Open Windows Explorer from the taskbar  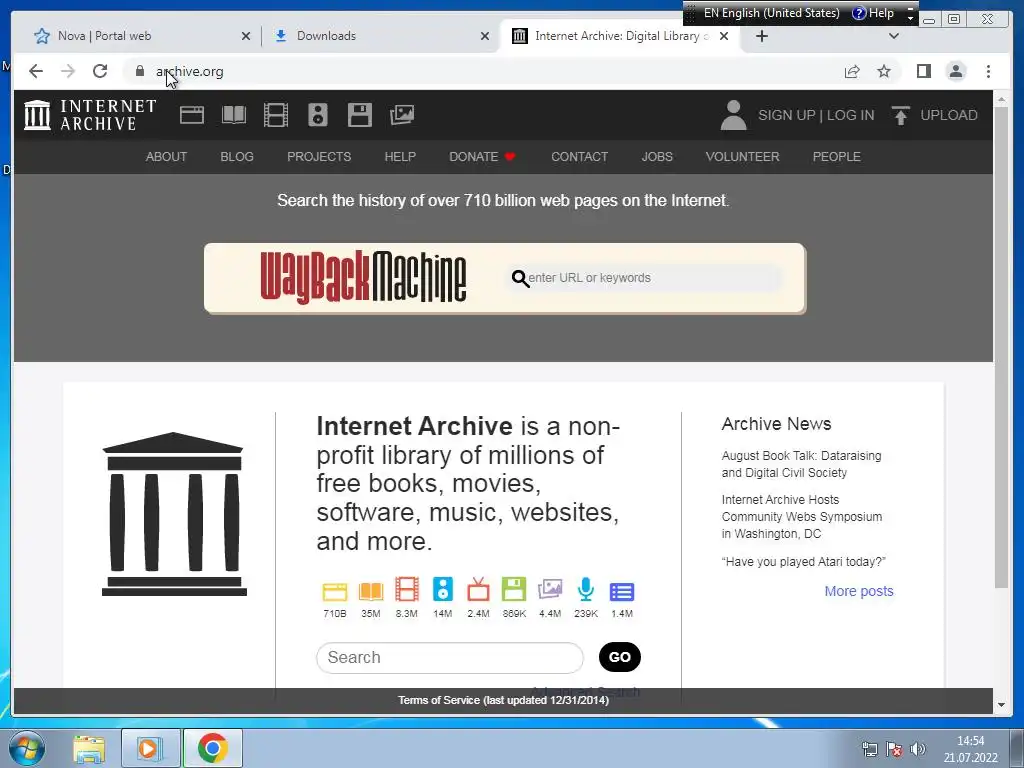(x=89, y=748)
